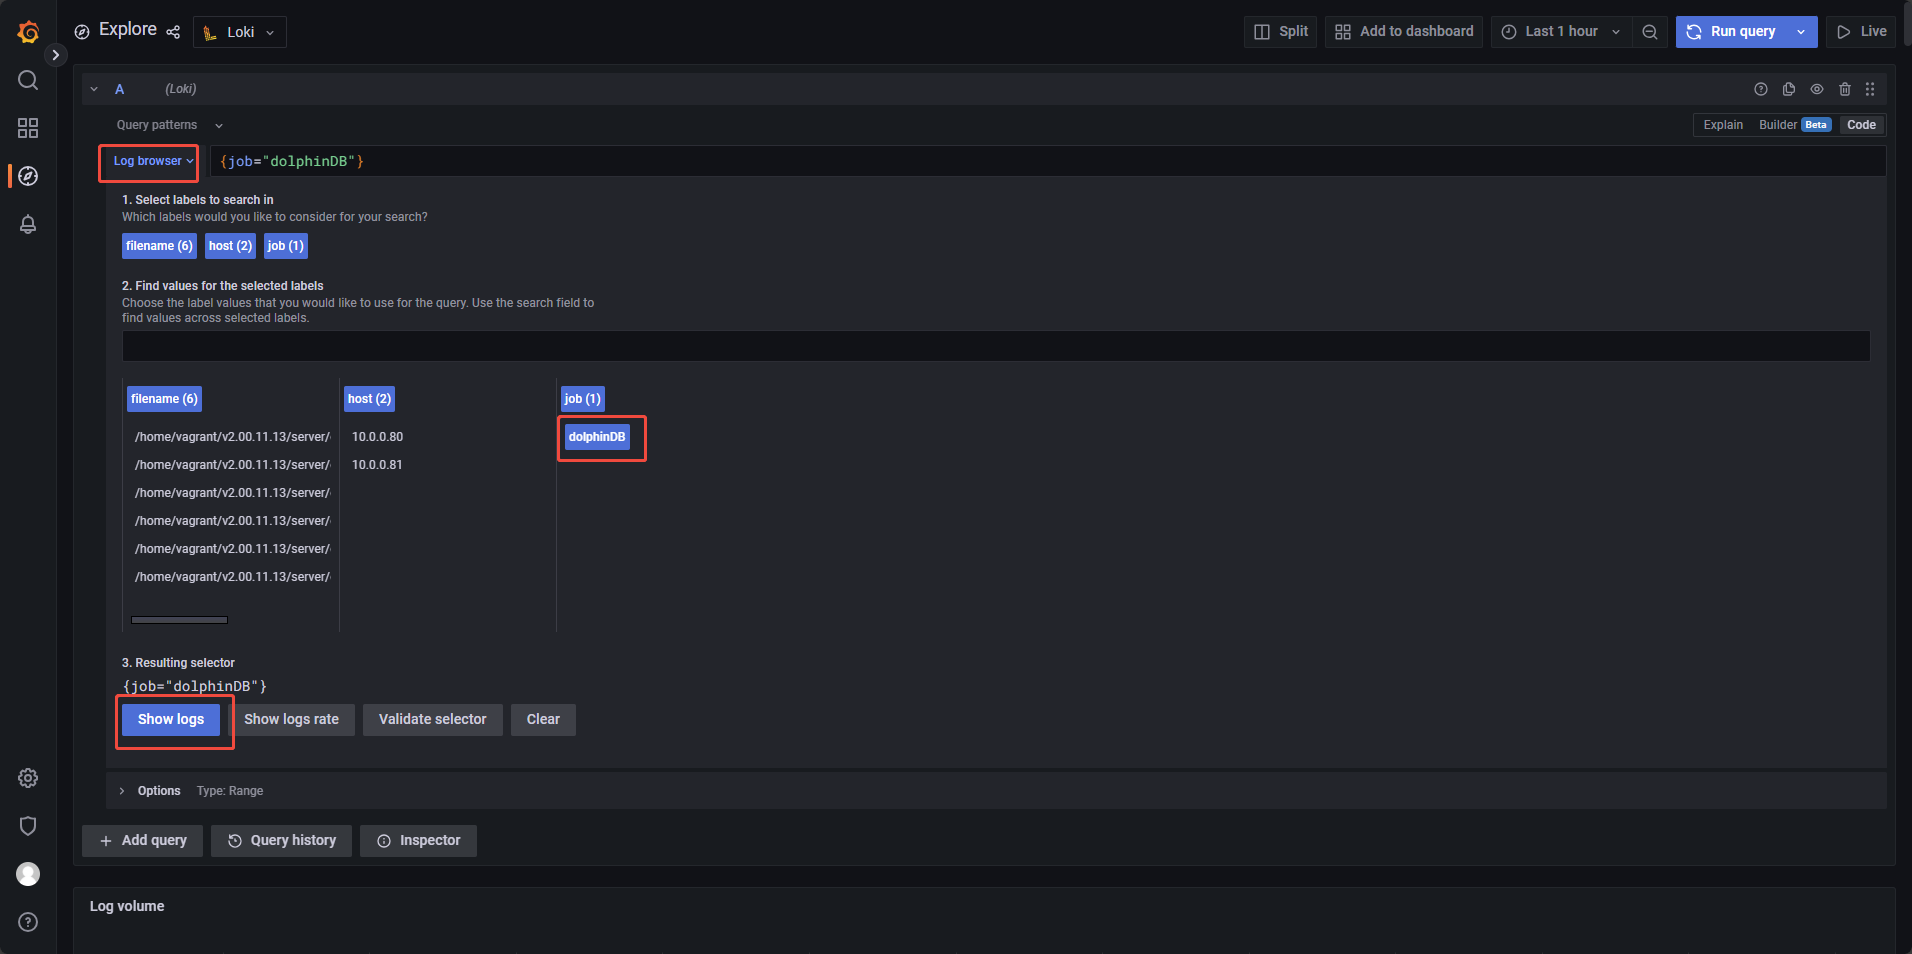Open the Dashboards grid icon

28,128
